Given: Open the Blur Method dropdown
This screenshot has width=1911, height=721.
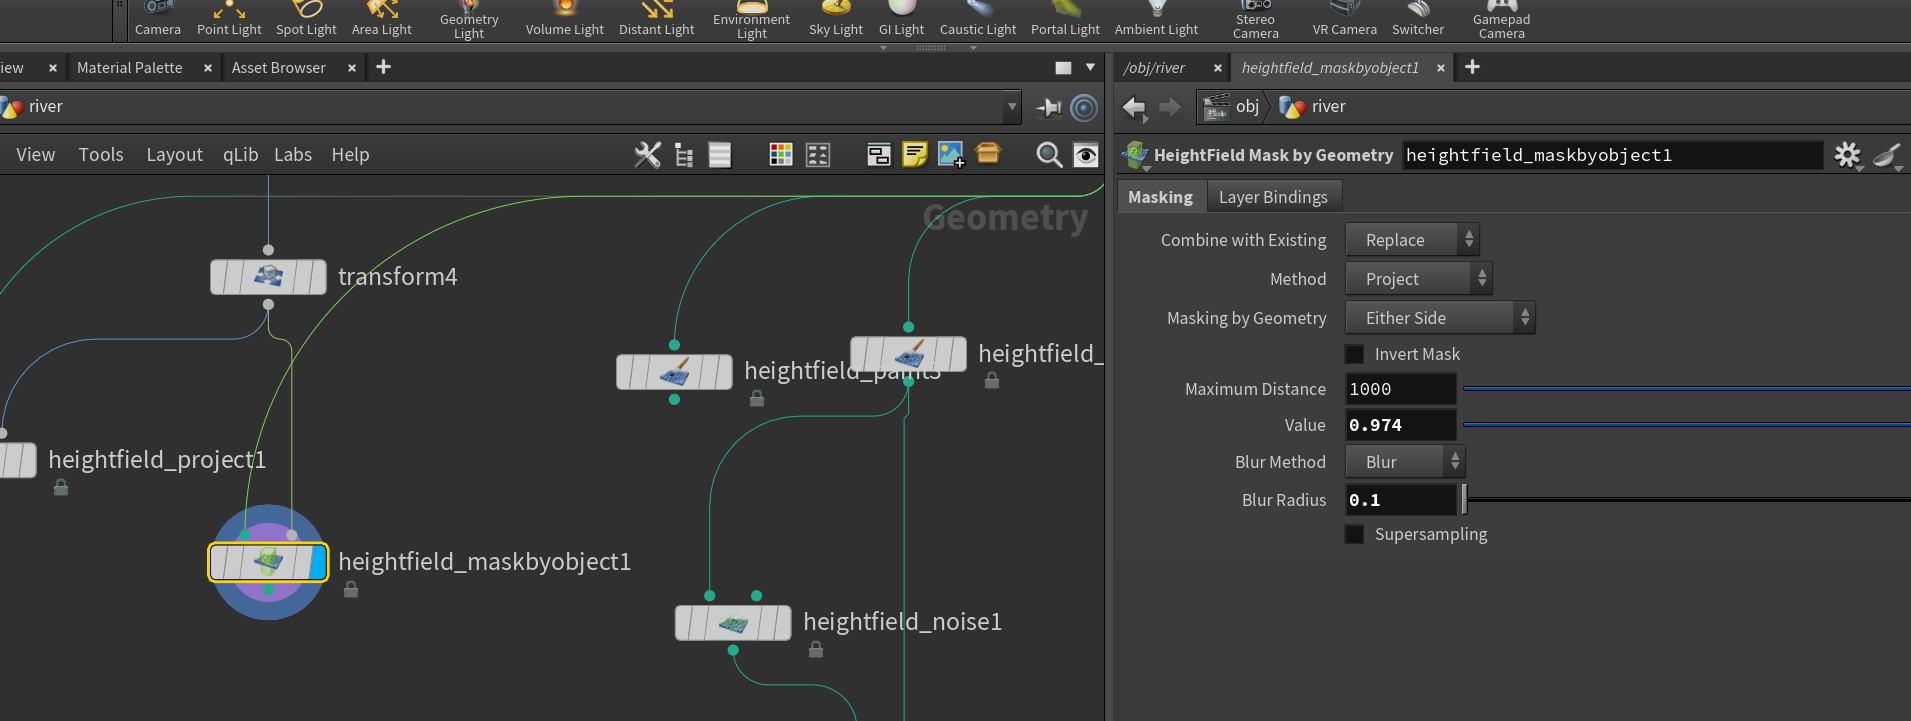Looking at the screenshot, I should click(x=1405, y=462).
